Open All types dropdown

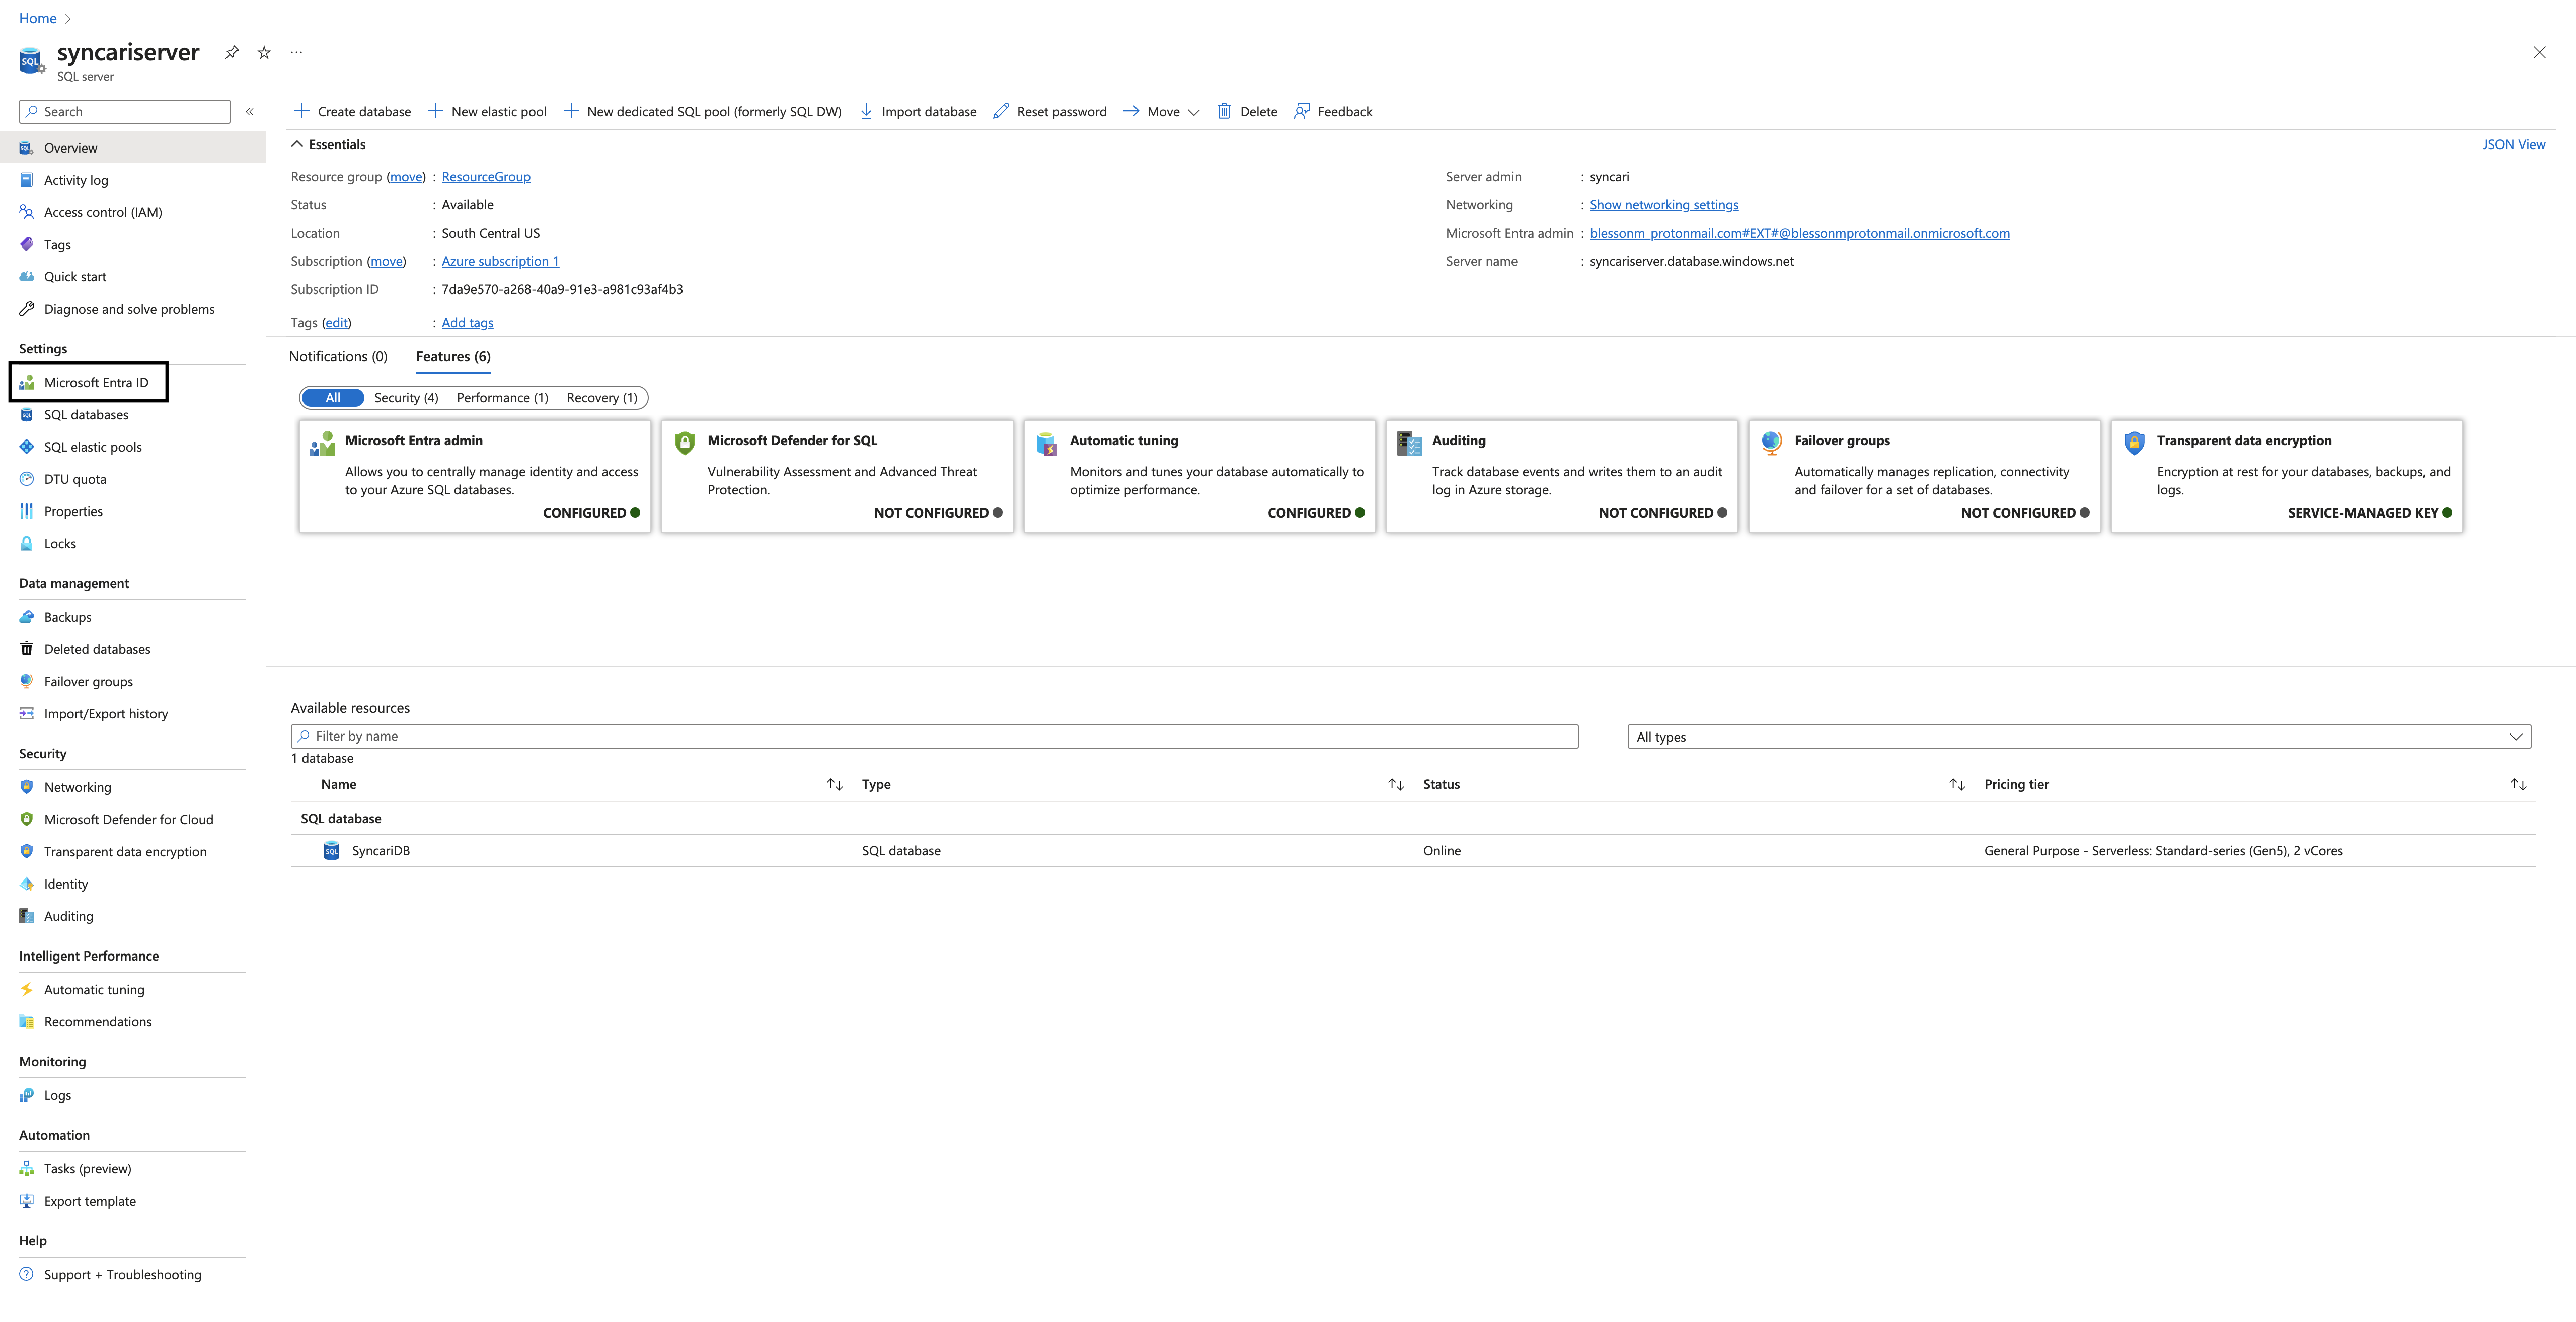2078,738
